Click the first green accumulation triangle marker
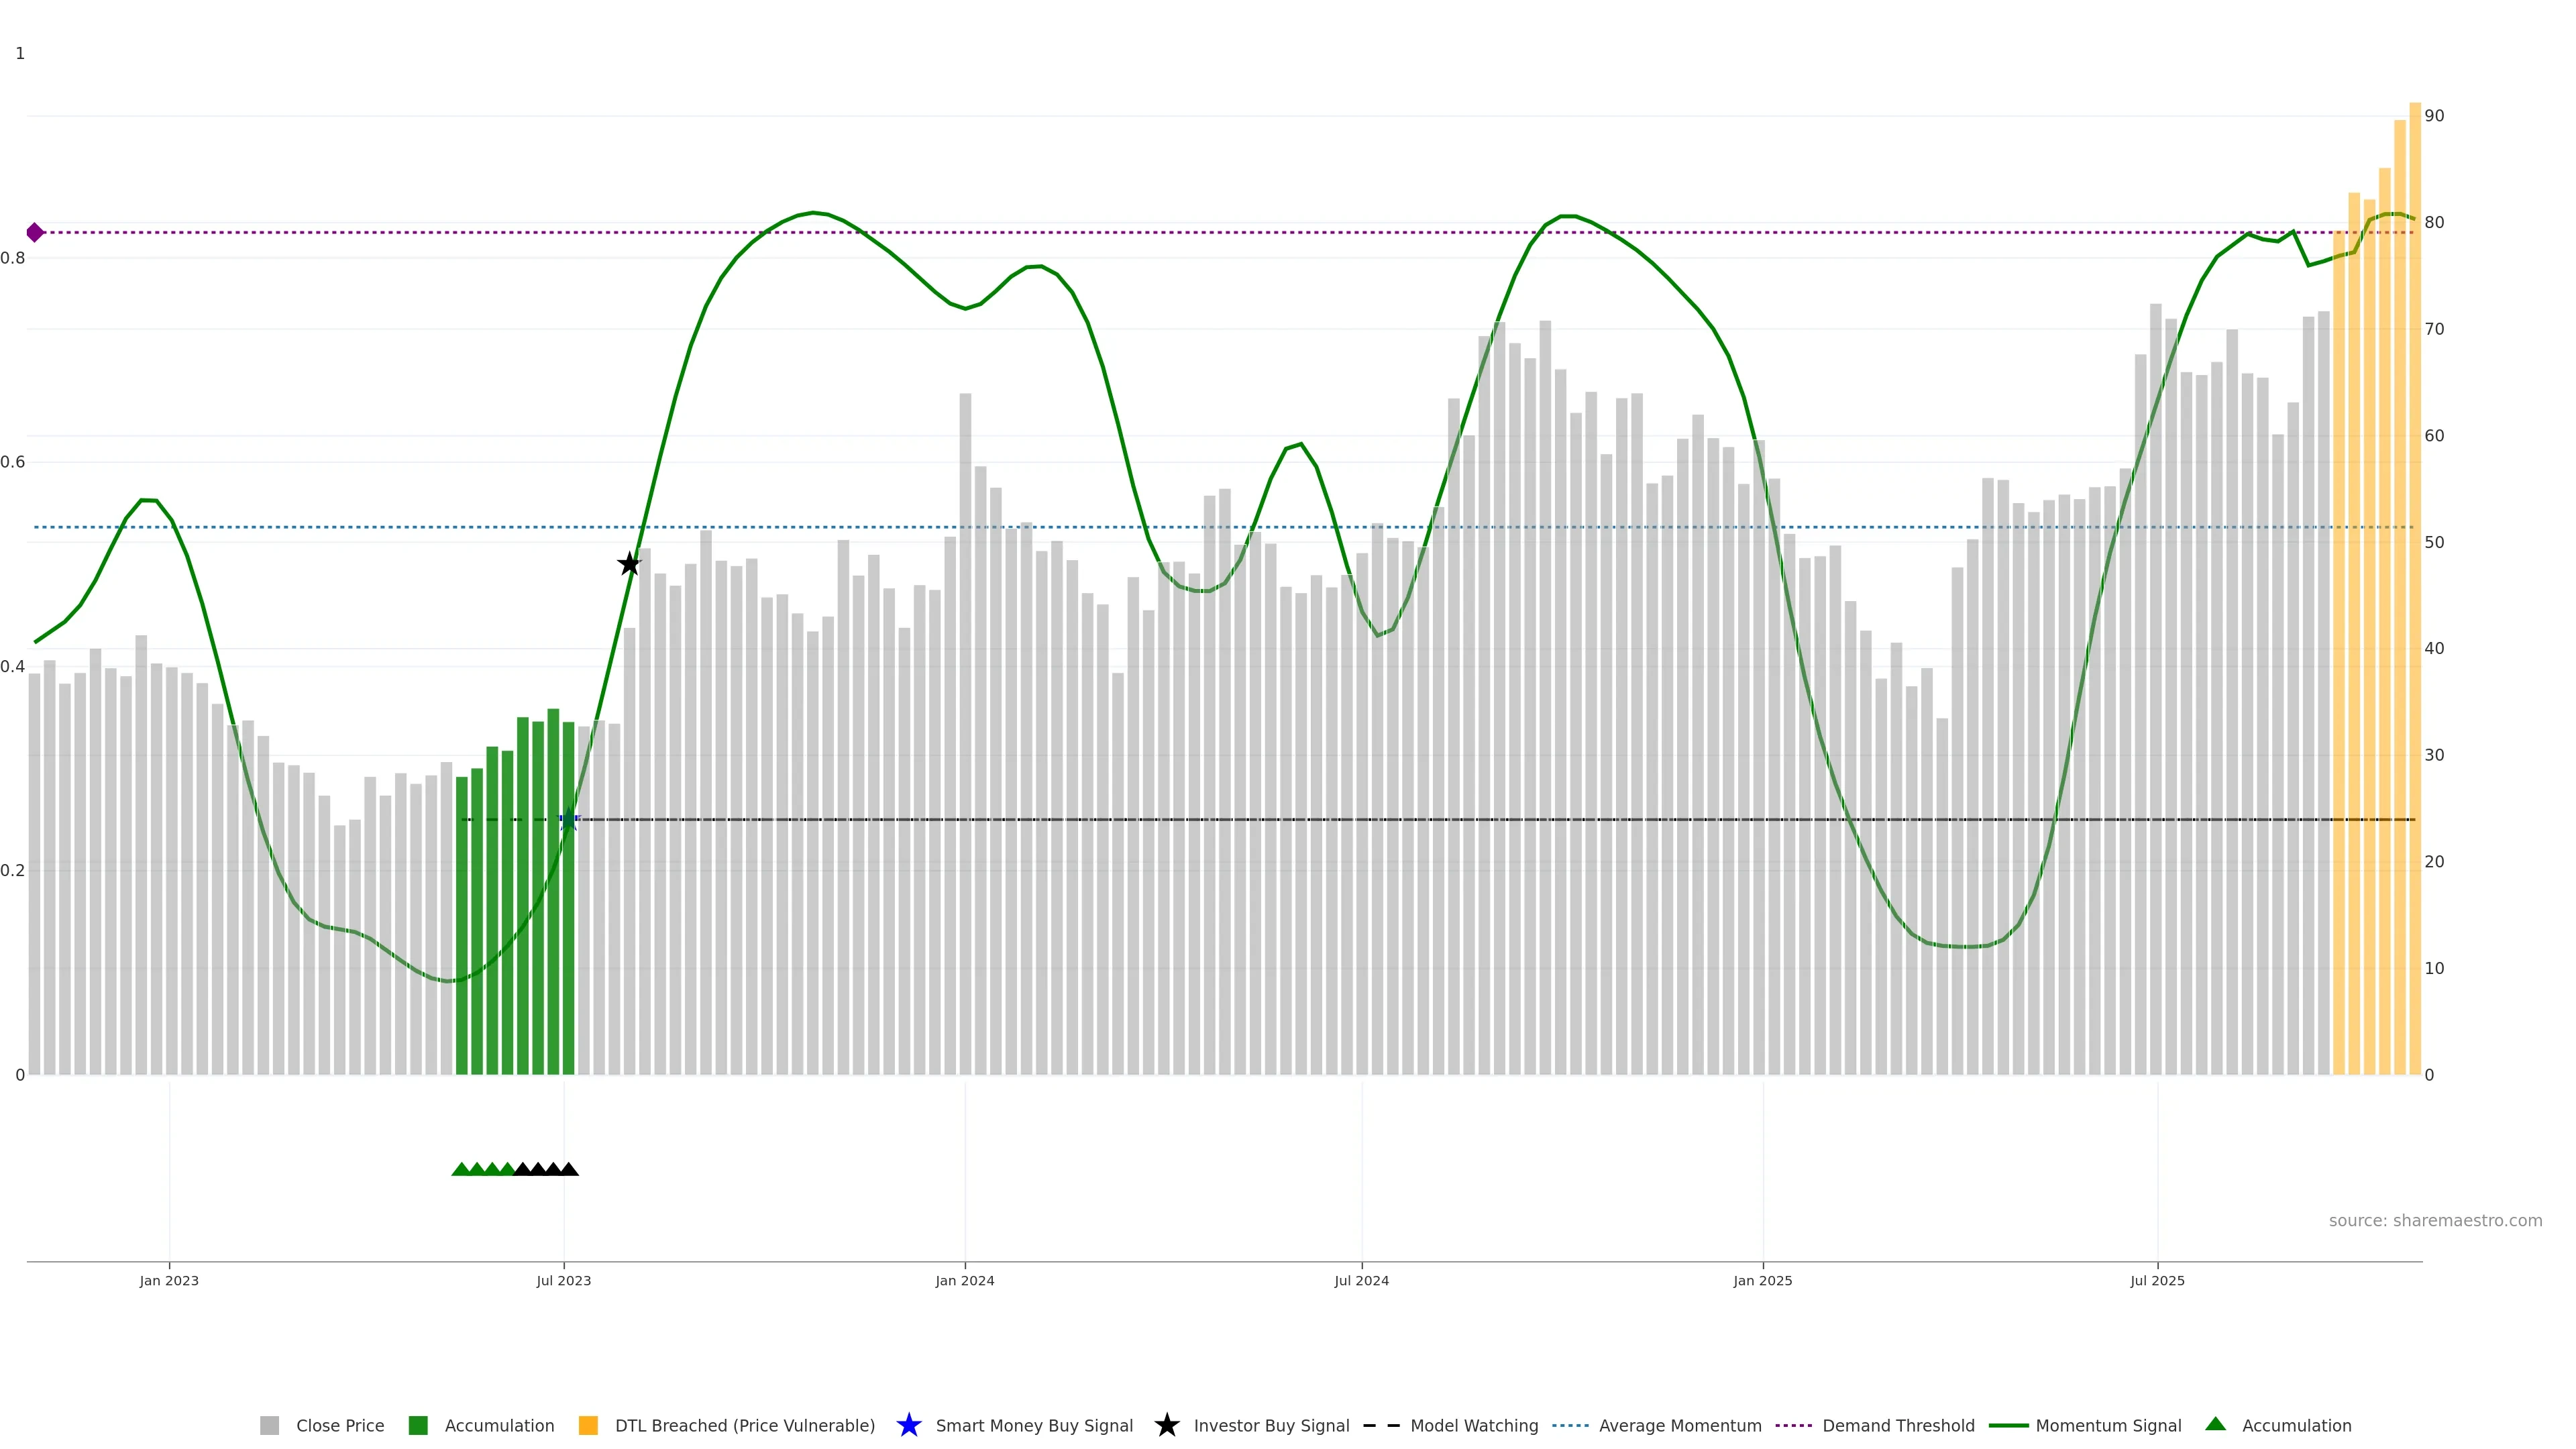The image size is (2576, 1449). click(x=461, y=1169)
